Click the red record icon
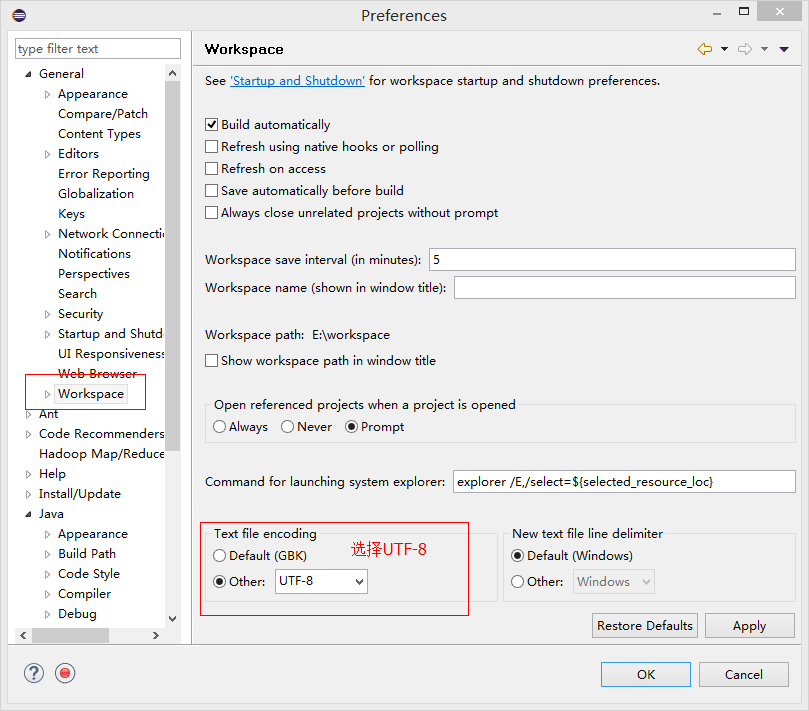Viewport: 809px width, 711px height. (x=65, y=673)
